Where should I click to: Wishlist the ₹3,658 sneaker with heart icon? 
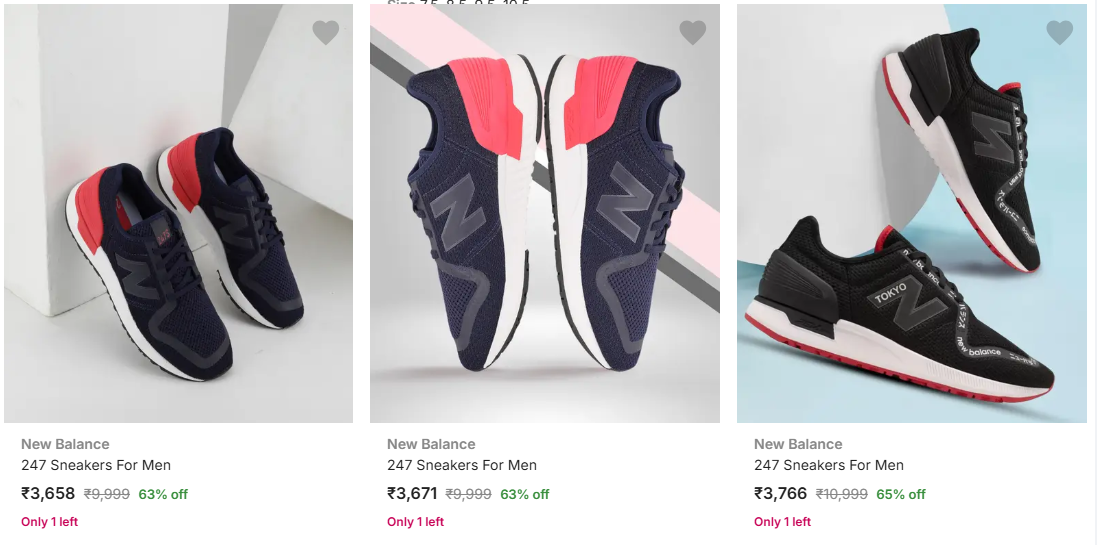coord(326,33)
